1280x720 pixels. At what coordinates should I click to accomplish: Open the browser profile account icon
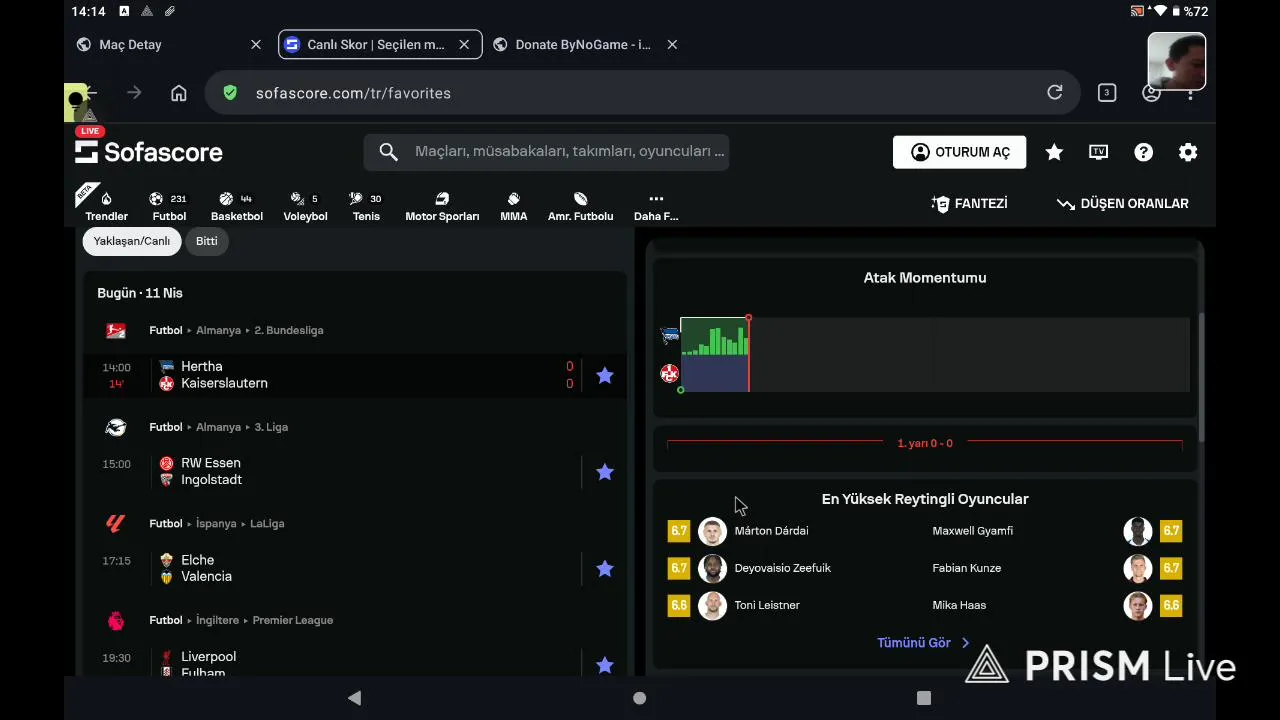[1152, 93]
